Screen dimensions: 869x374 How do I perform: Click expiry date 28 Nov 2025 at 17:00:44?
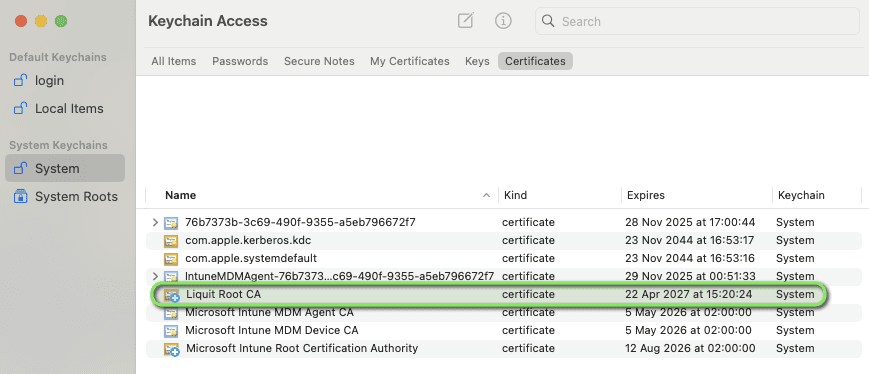tap(690, 222)
